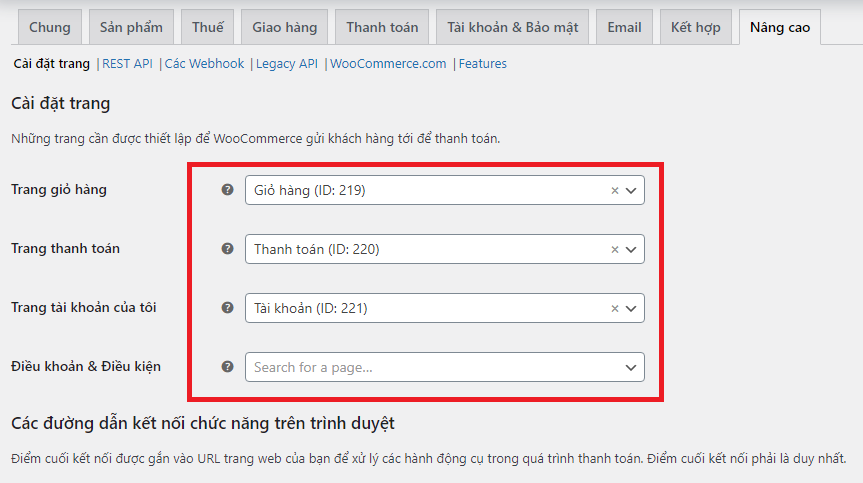The width and height of the screenshot is (863, 483).
Task: Select the Tài khoản & Bảo mật tab
Action: (x=513, y=27)
